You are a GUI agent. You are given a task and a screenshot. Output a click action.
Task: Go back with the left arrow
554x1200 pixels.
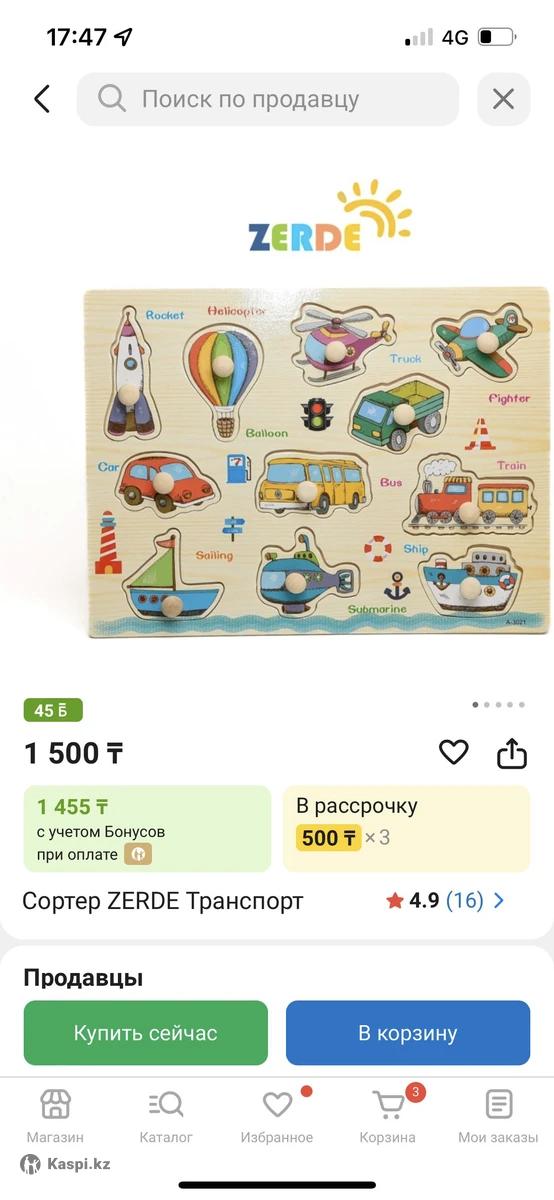click(42, 99)
